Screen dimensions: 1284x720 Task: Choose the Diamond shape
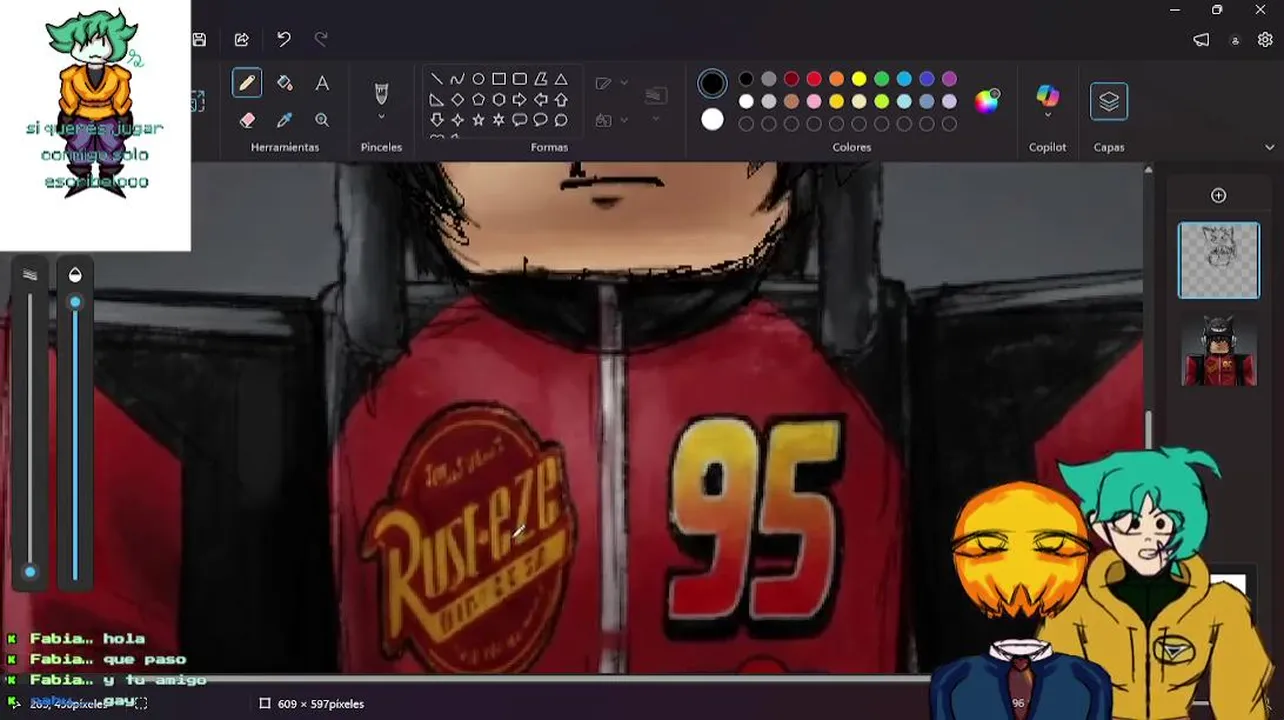(457, 100)
